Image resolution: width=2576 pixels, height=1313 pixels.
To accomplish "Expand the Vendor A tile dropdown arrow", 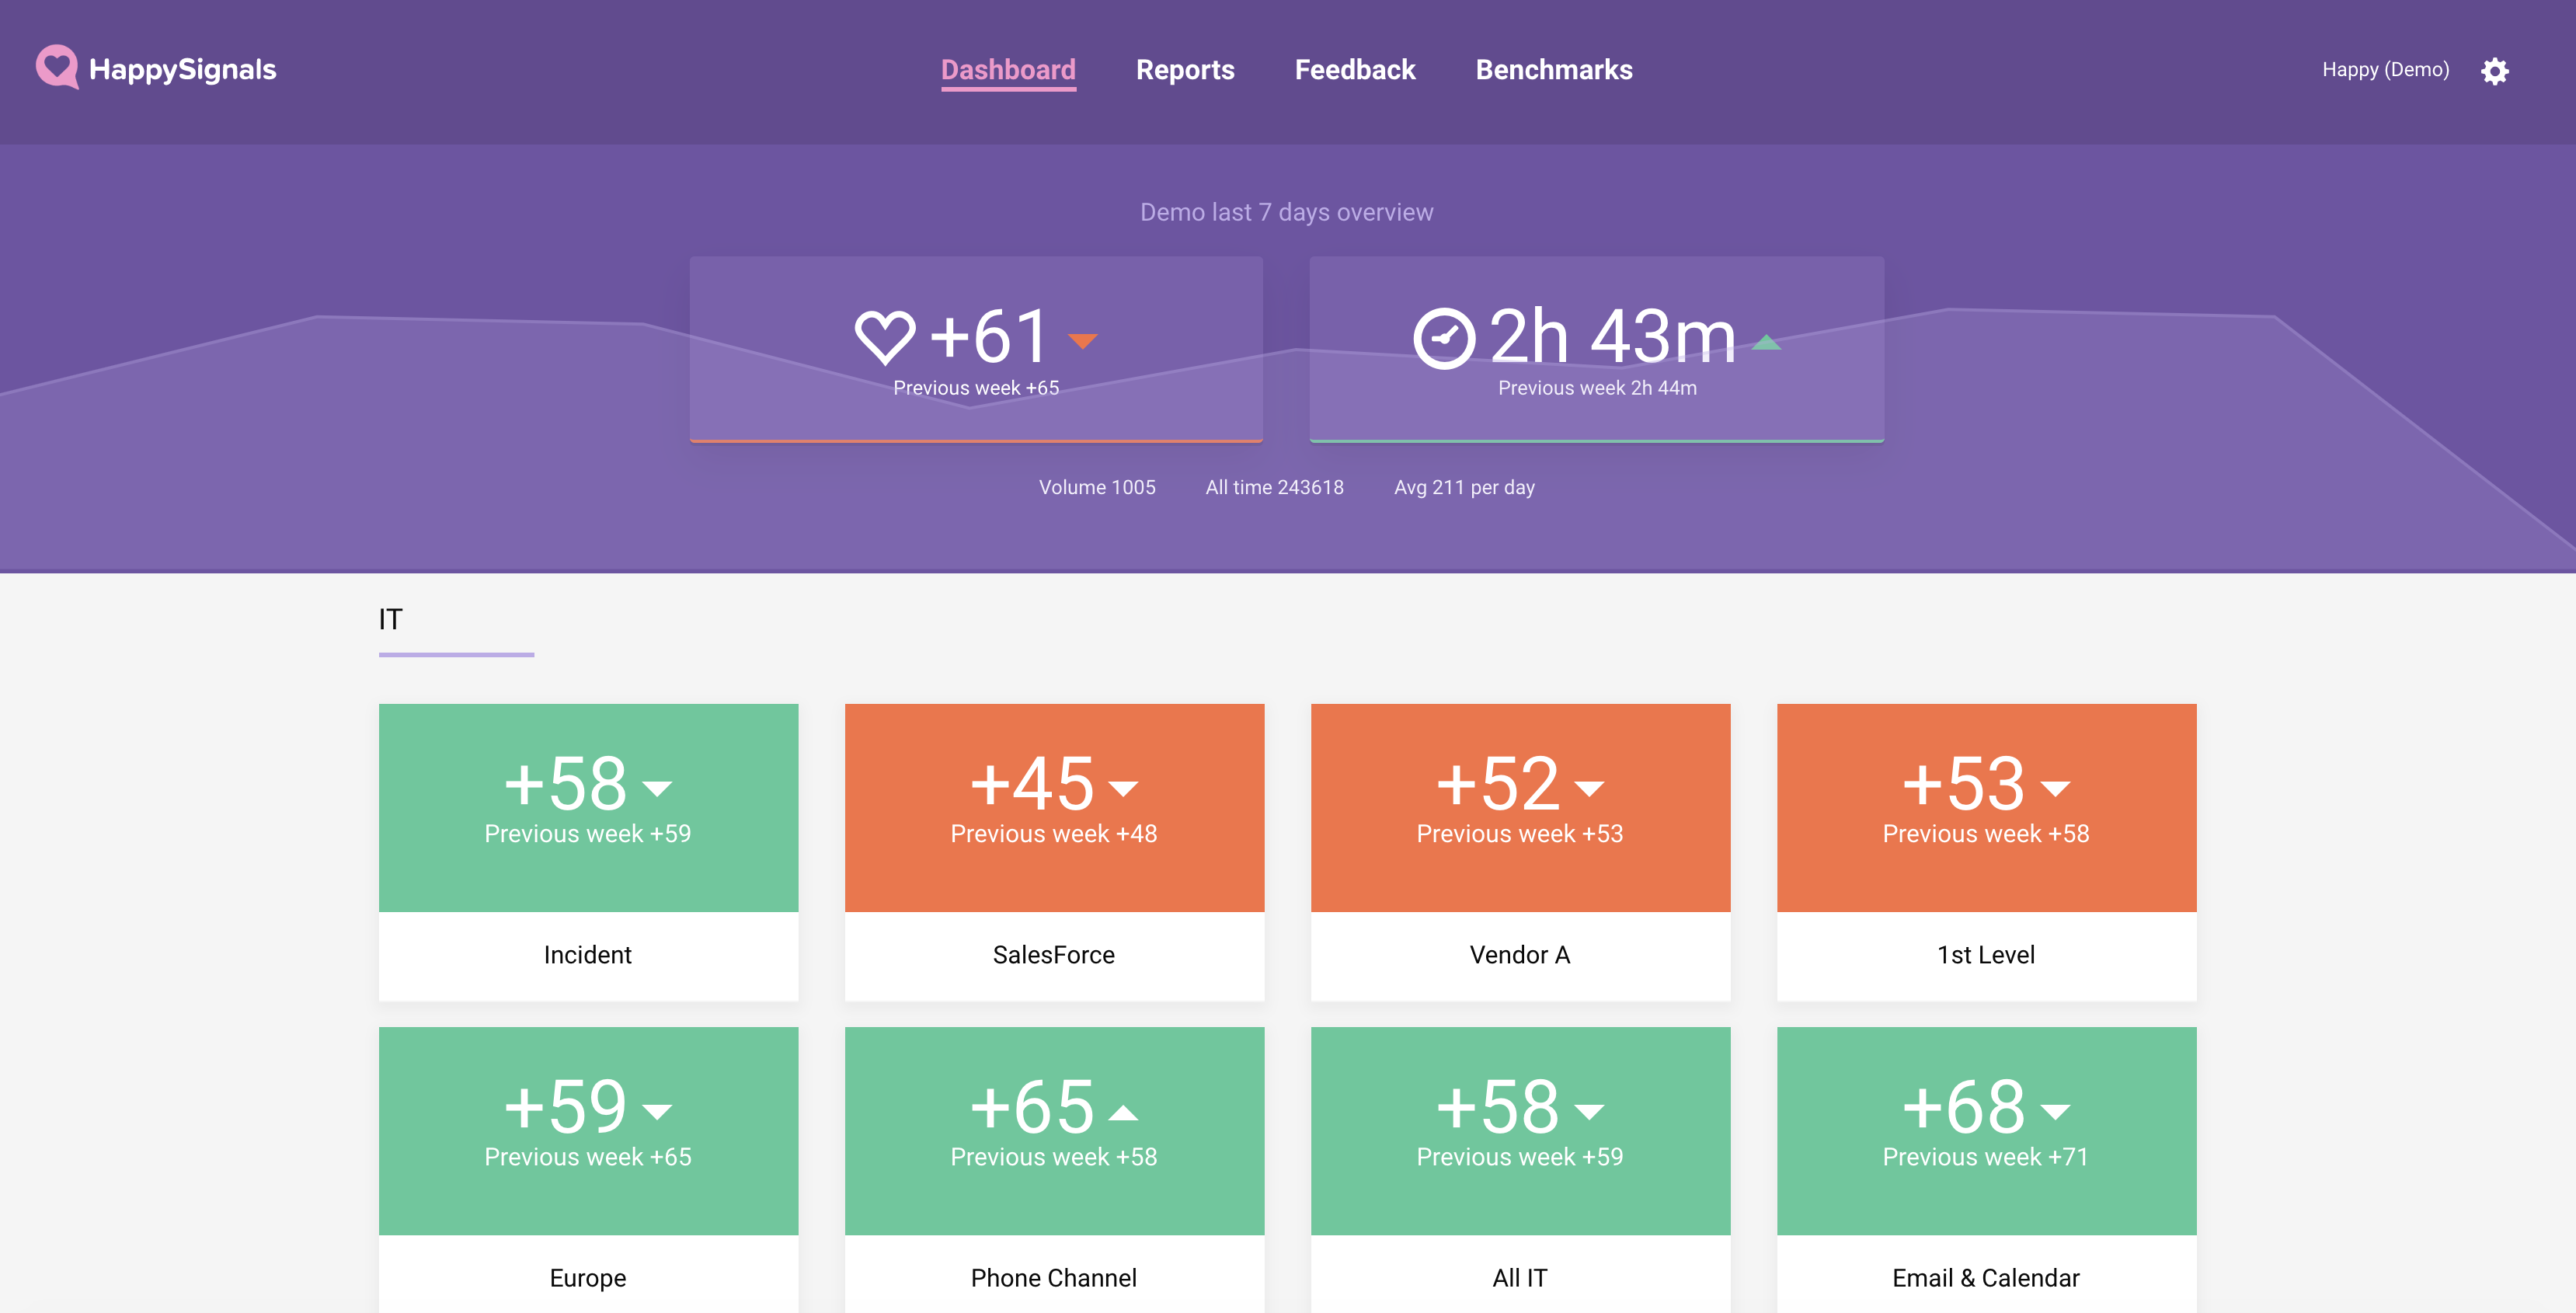I will (1590, 789).
